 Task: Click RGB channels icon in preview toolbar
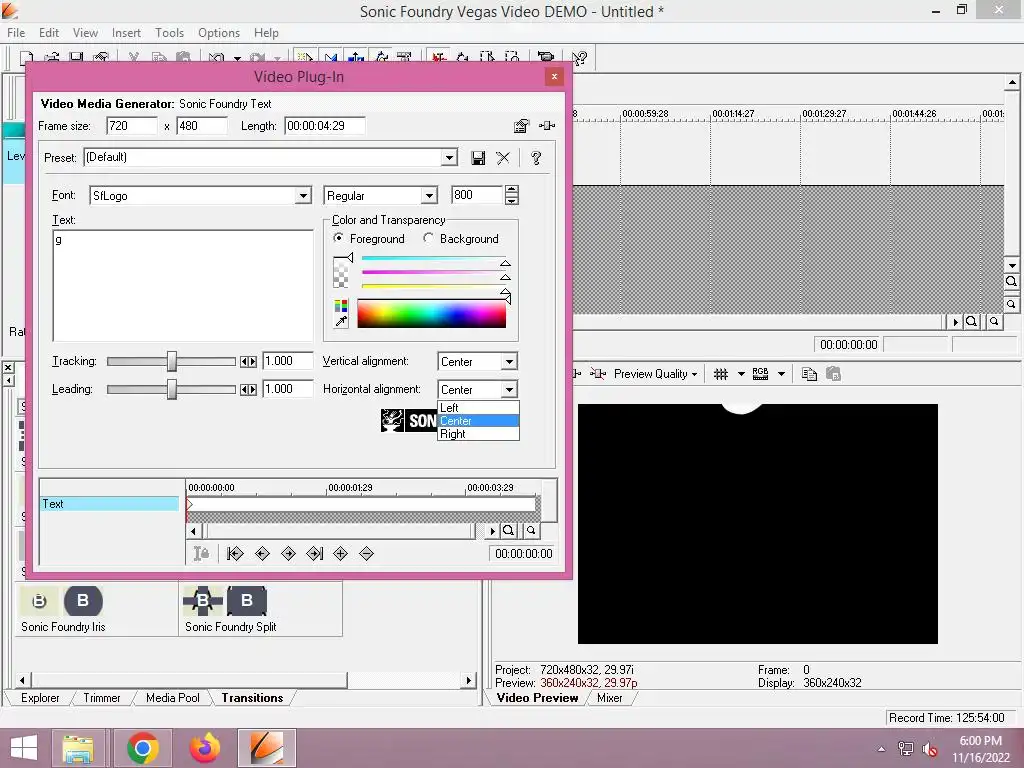(x=760, y=374)
